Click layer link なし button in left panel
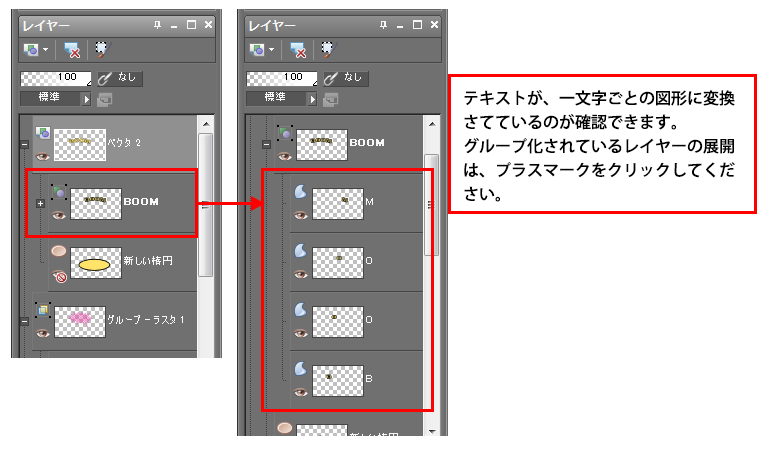770x450 pixels. pos(119,78)
